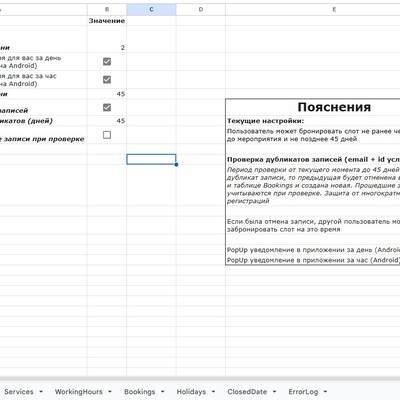Click the 'Если была отмена записи' text cell
Screen dimensions: 400x400
pyautogui.click(x=313, y=225)
